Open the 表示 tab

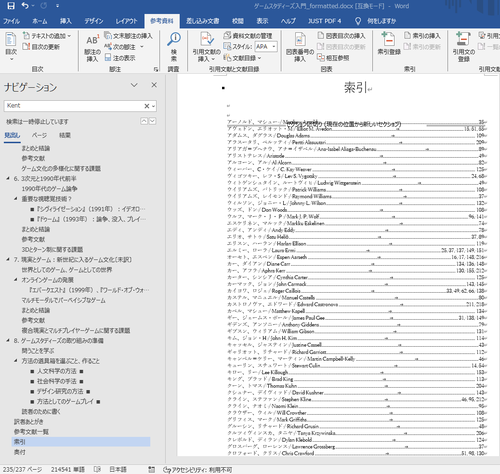click(262, 21)
